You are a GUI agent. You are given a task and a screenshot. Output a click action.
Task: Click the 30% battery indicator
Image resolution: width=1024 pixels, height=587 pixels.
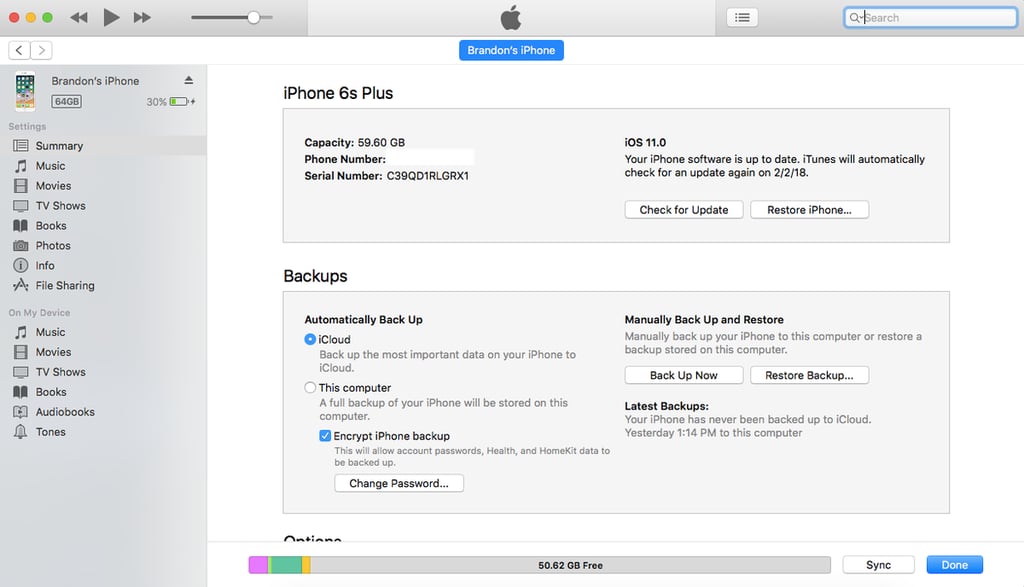(x=170, y=102)
